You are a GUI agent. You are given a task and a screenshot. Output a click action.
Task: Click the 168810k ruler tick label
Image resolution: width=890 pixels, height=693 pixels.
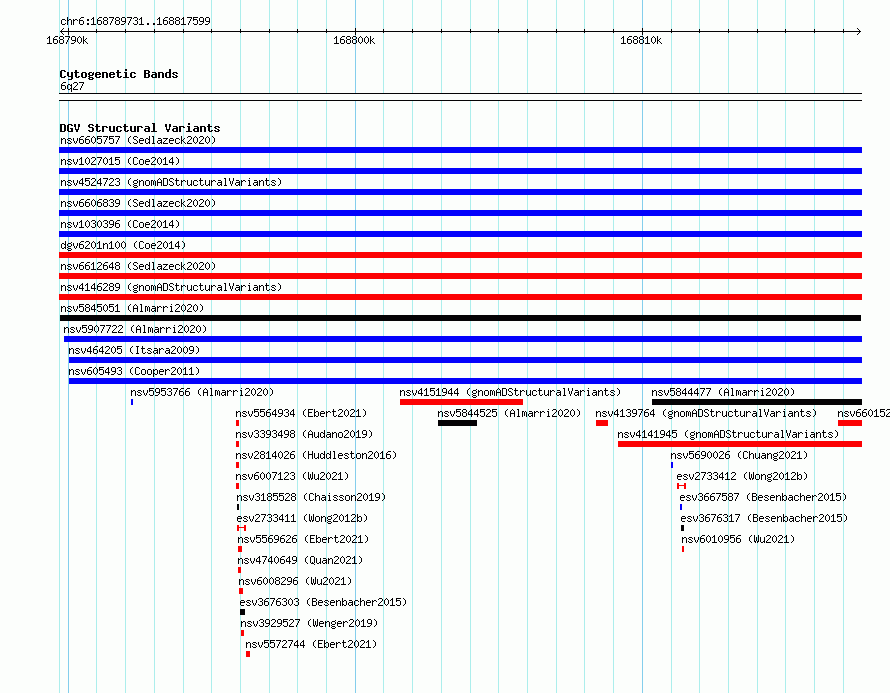[641, 41]
